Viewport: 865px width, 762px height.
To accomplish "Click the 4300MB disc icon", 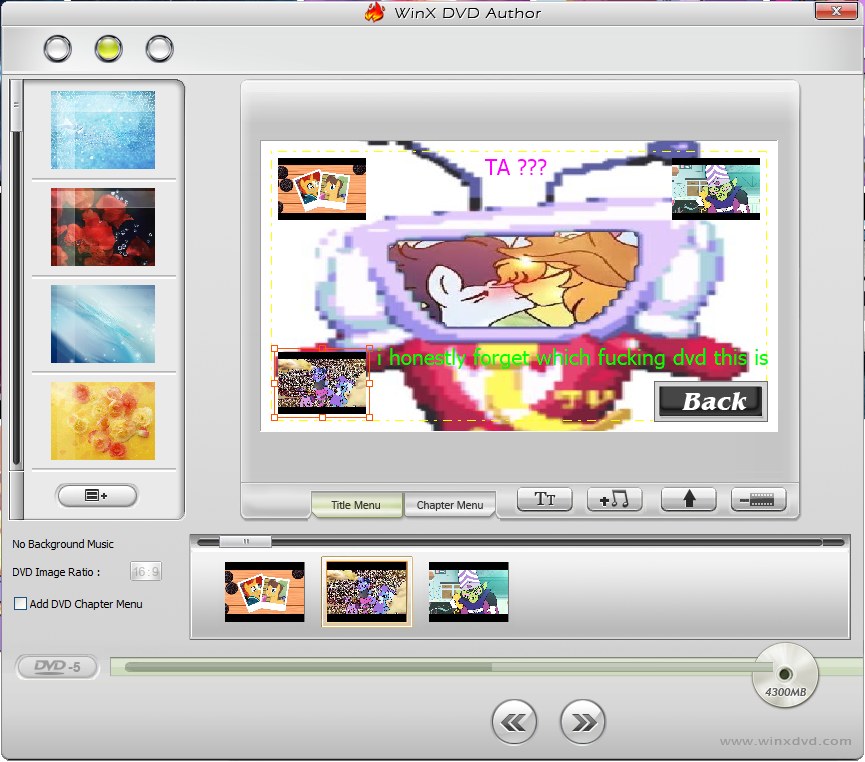I will [785, 675].
